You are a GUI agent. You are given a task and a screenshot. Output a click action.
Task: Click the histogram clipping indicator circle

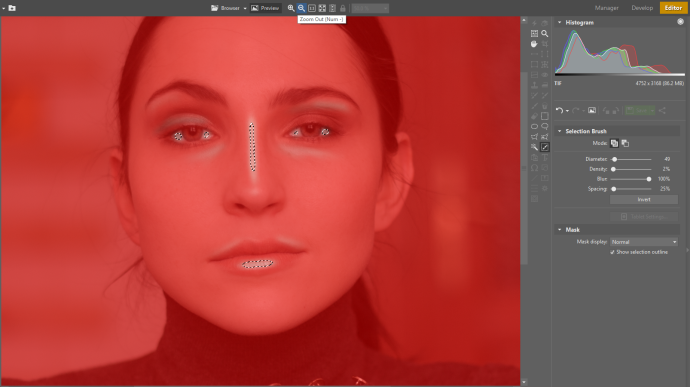[680, 22]
